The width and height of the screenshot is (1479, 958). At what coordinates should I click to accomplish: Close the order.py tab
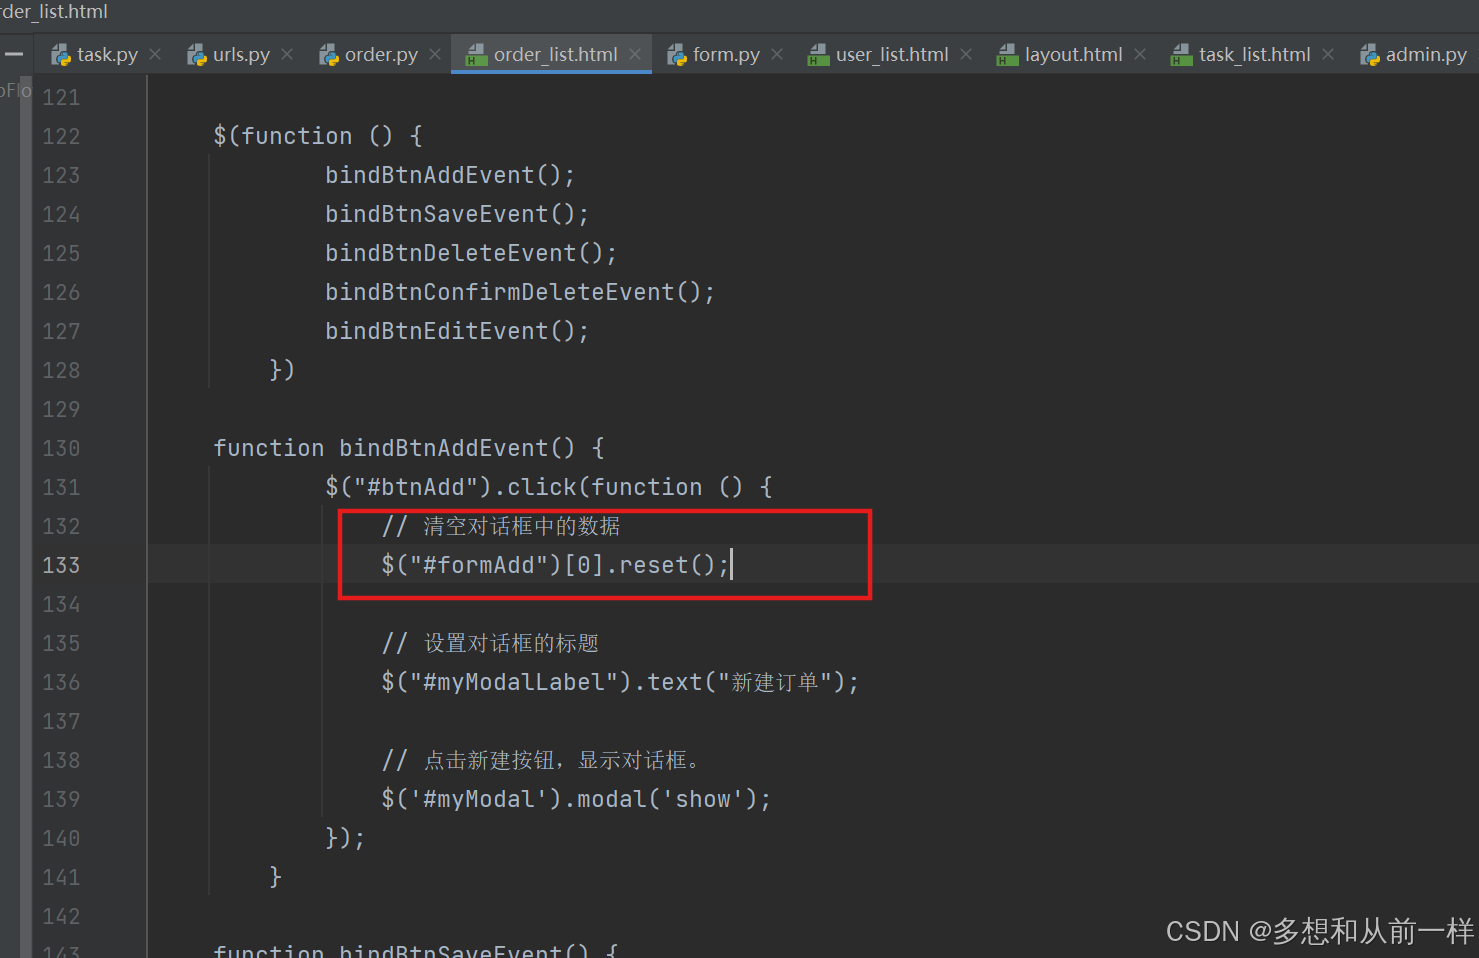coord(433,54)
